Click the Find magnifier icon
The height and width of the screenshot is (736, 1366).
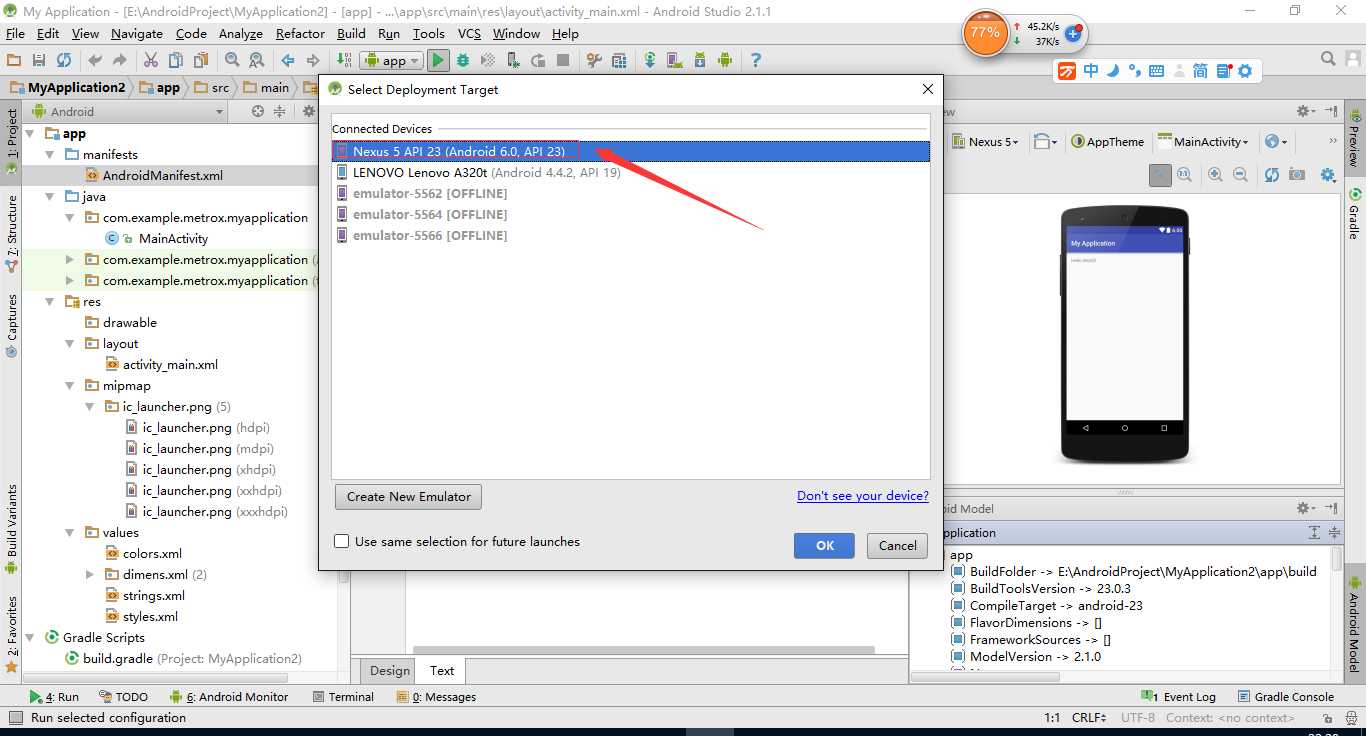coord(232,60)
